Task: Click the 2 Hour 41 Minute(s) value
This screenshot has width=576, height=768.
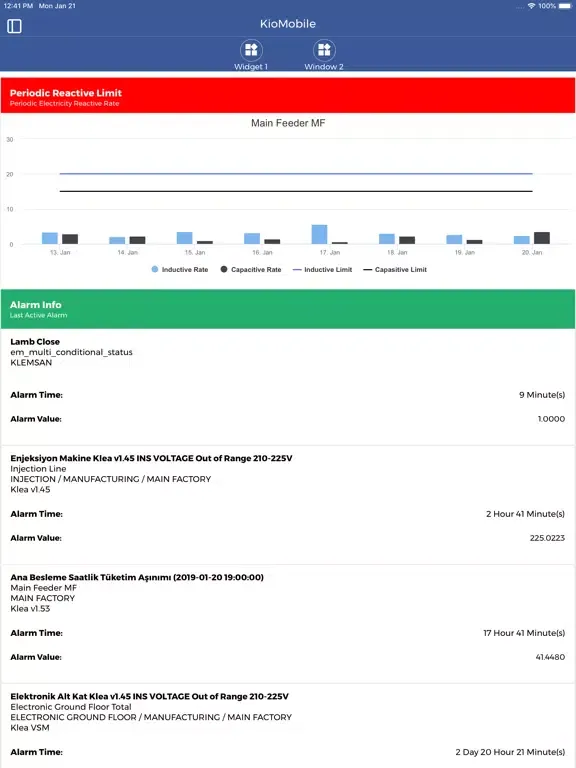Action: click(525, 514)
